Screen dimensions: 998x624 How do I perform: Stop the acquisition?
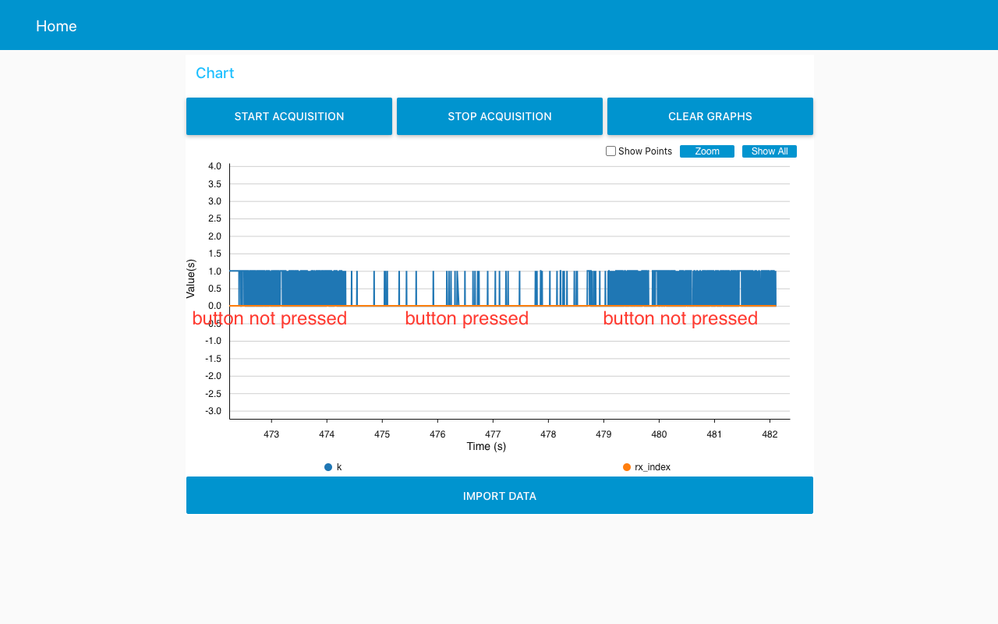click(500, 116)
